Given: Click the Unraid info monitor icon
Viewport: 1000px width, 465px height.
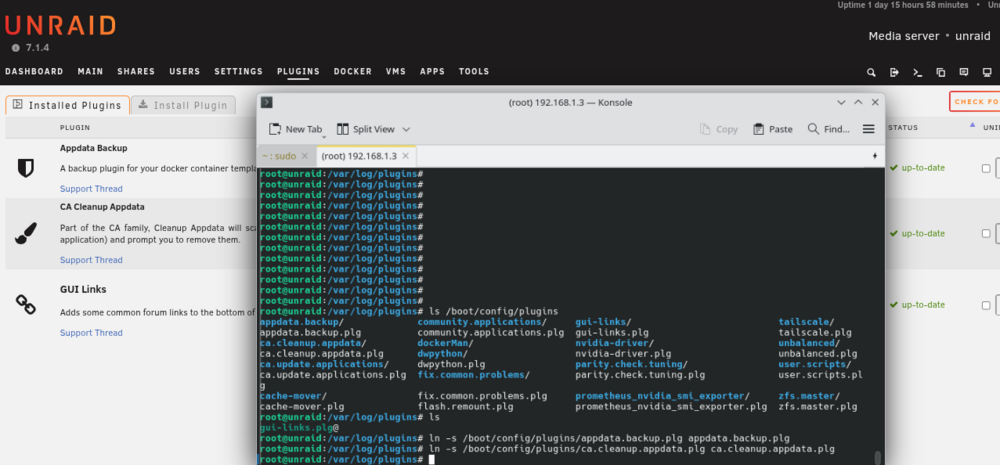Looking at the screenshot, I should [x=987, y=72].
